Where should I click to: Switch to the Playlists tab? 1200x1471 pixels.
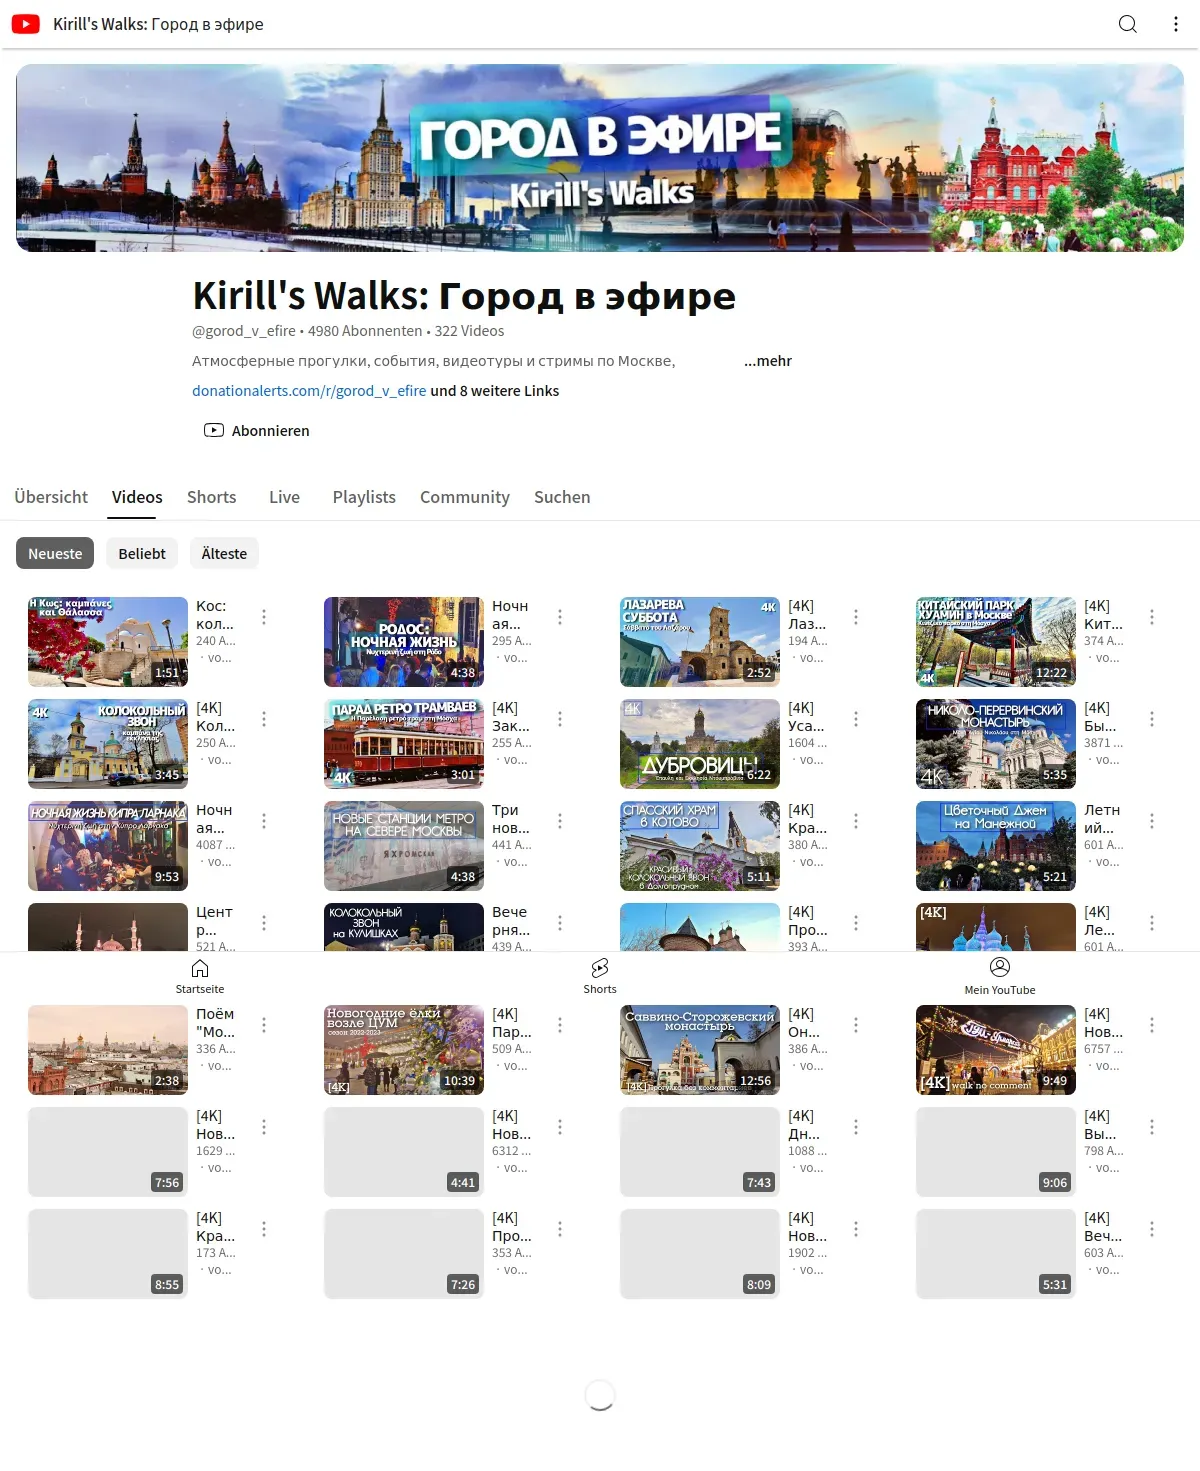pos(364,497)
